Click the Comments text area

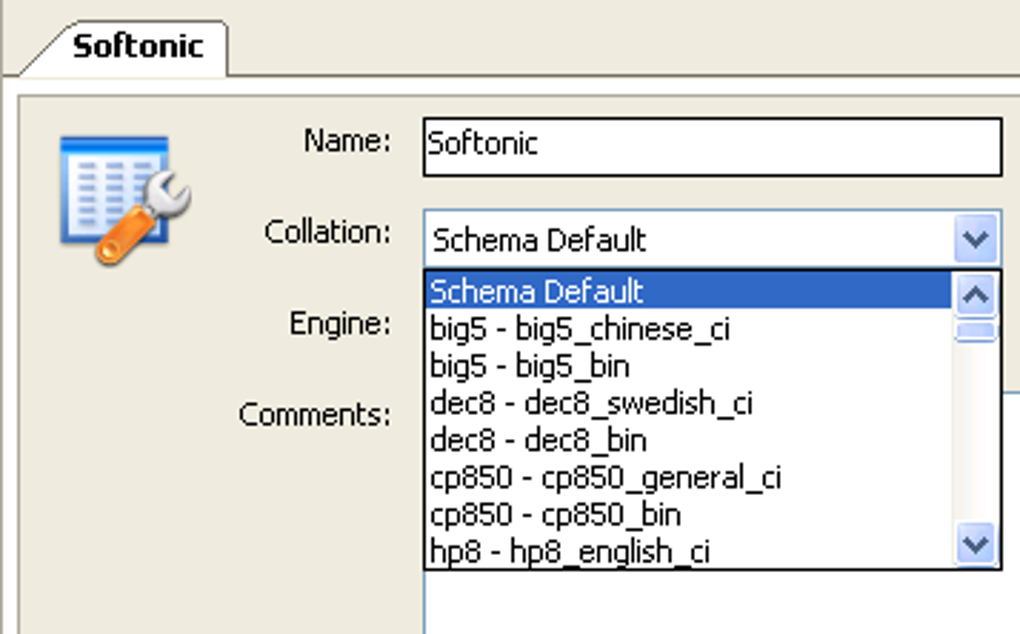722,601
